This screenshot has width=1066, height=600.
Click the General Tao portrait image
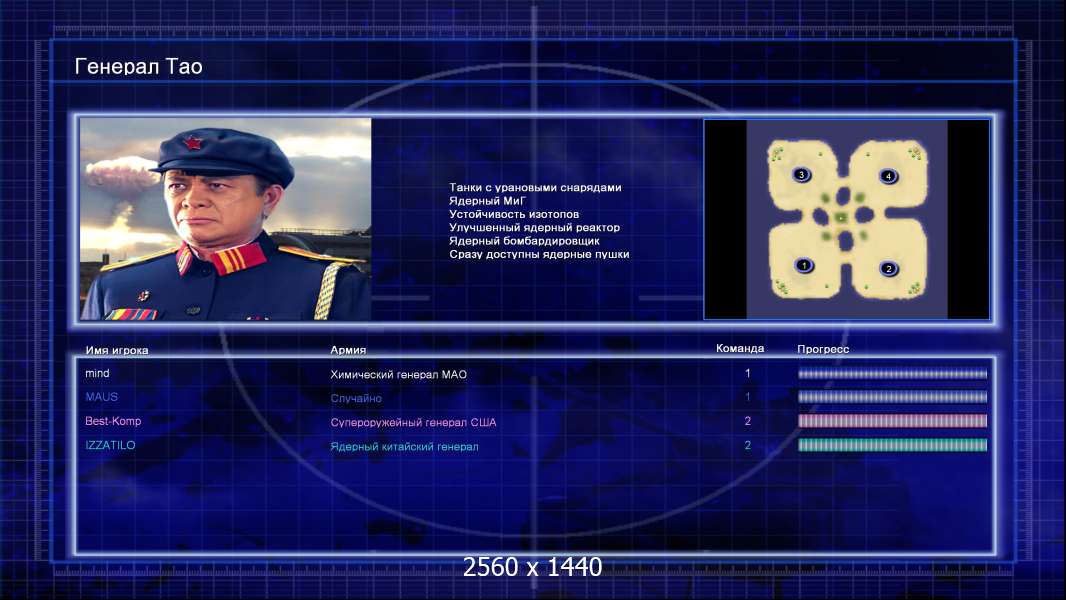pyautogui.click(x=226, y=219)
